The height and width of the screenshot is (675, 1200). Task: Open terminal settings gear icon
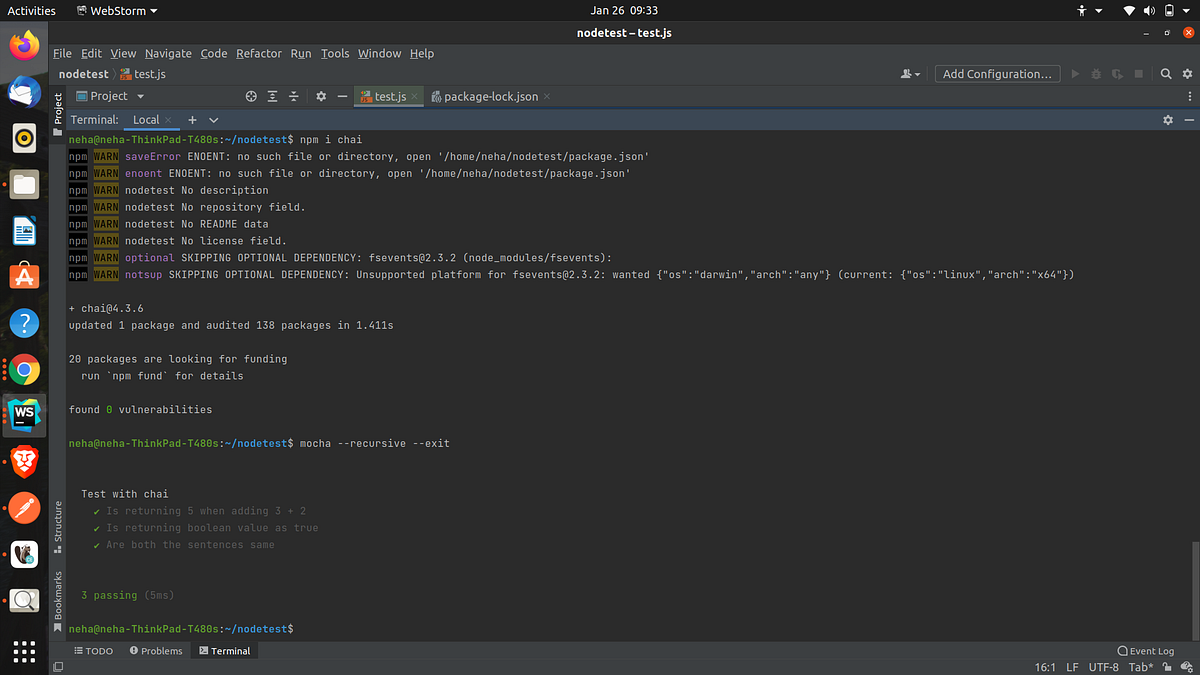[1167, 120]
